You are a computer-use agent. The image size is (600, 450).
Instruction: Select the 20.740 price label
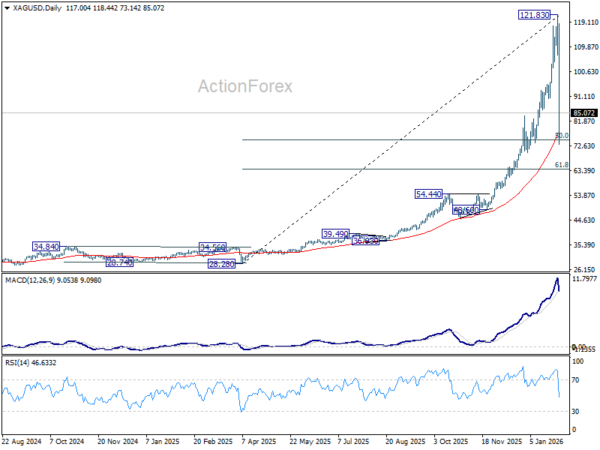(x=120, y=262)
